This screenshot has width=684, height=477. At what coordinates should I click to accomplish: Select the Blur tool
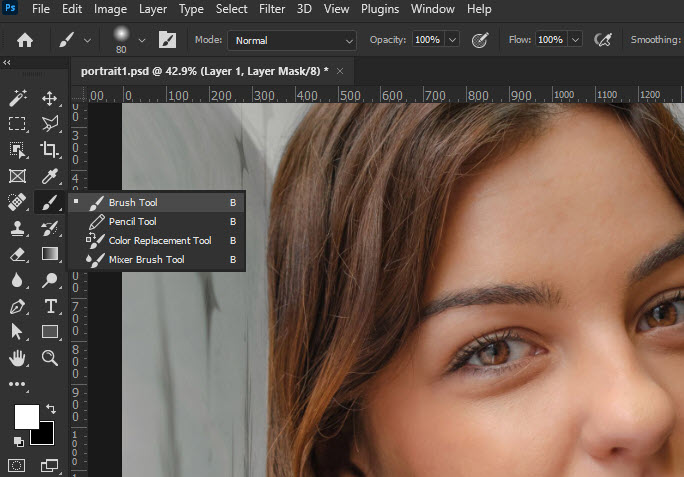pos(17,280)
